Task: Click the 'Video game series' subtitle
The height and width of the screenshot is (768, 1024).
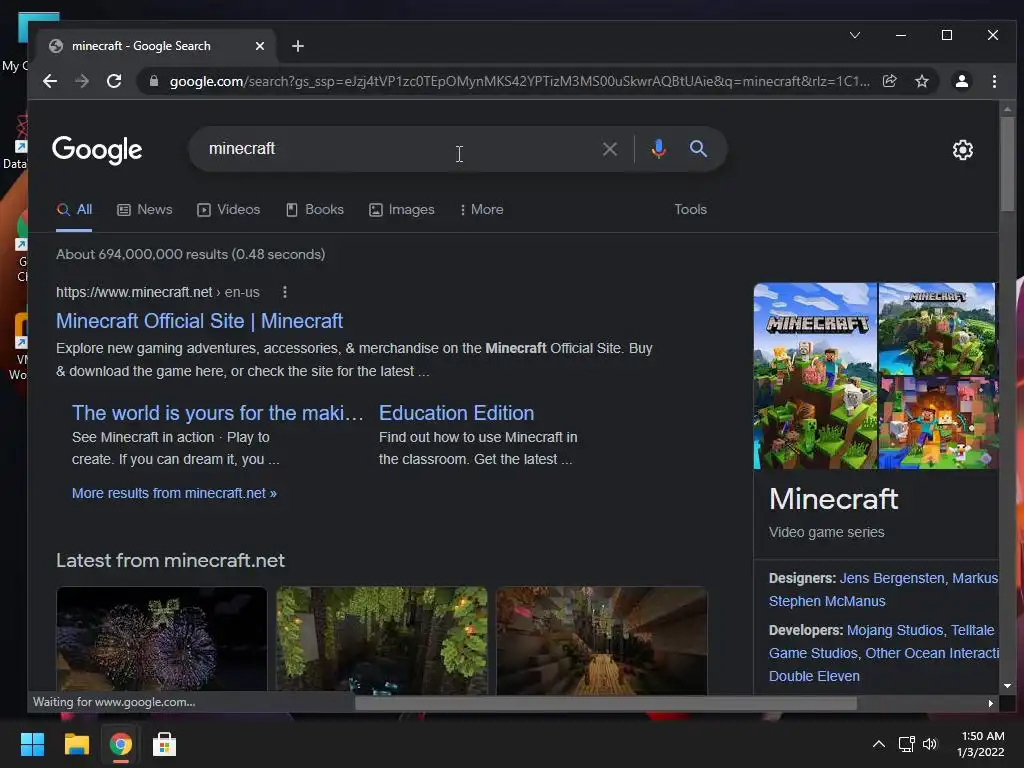Action: (x=826, y=533)
